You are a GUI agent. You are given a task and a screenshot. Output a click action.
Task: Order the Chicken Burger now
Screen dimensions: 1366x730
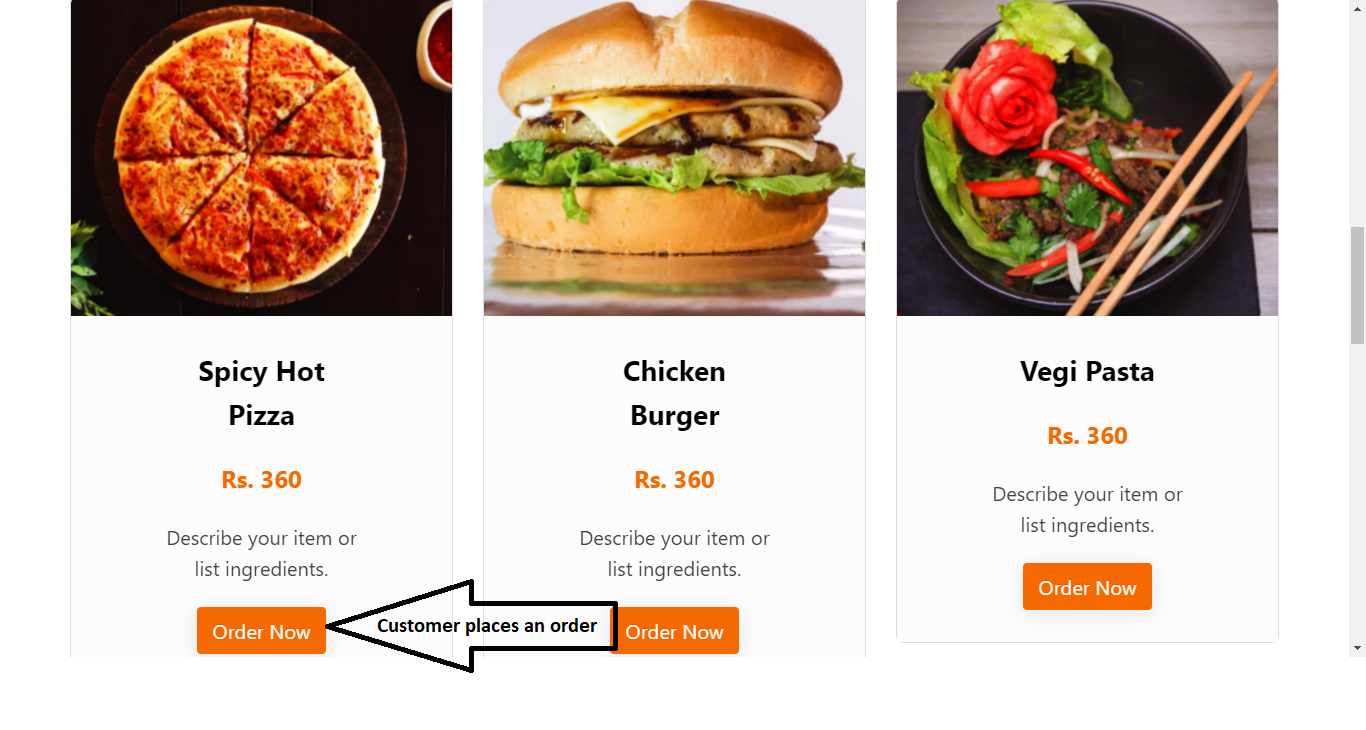(675, 631)
